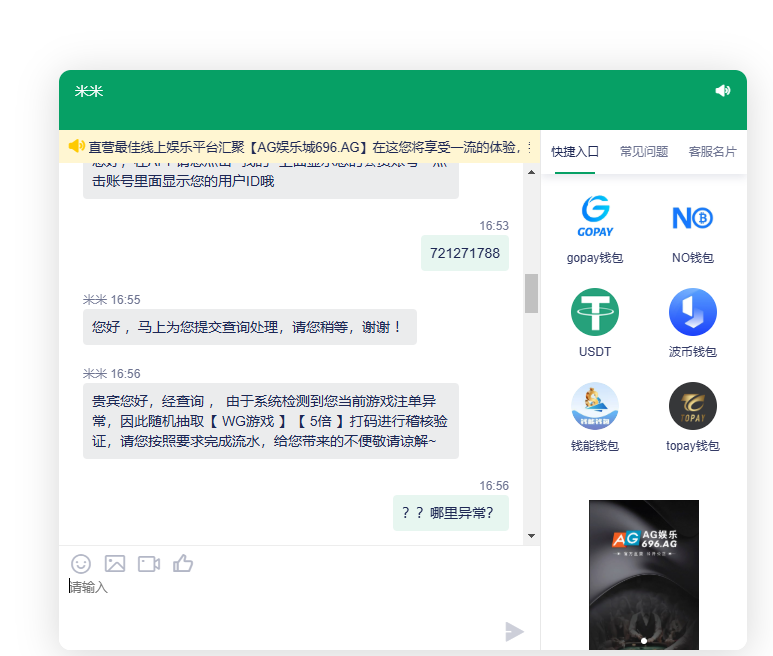Viewport: 773px width, 656px height.
Task: Open the topay wallet icon
Action: [x=693, y=406]
